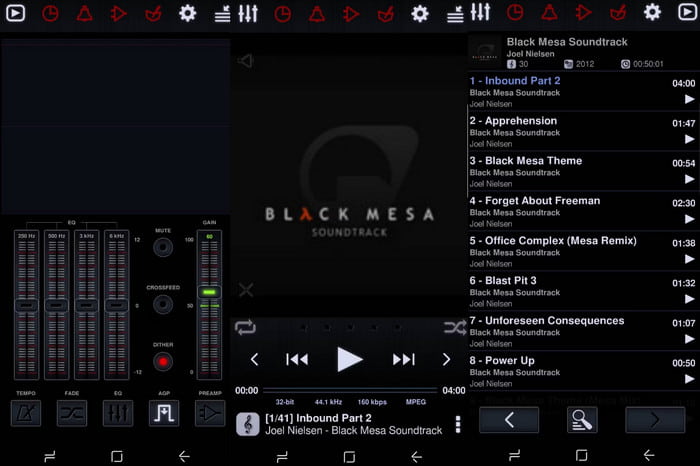Open mortar bowl icon on equalizer screen toolbar
This screenshot has height=466, width=700.
click(x=153, y=14)
